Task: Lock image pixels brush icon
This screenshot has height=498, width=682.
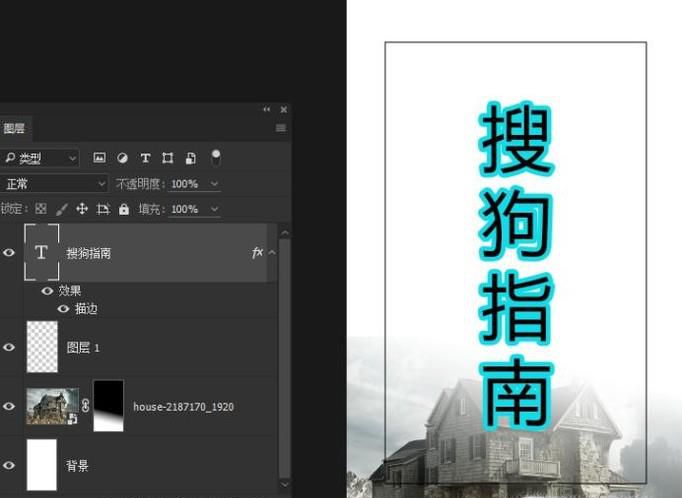Action: pos(62,209)
